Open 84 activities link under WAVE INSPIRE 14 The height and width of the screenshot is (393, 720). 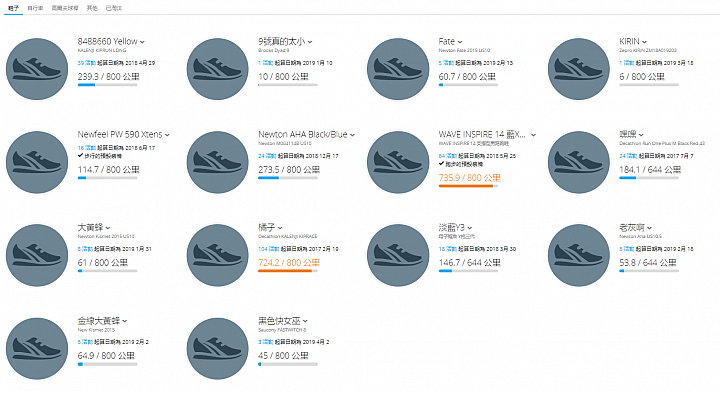coord(448,156)
